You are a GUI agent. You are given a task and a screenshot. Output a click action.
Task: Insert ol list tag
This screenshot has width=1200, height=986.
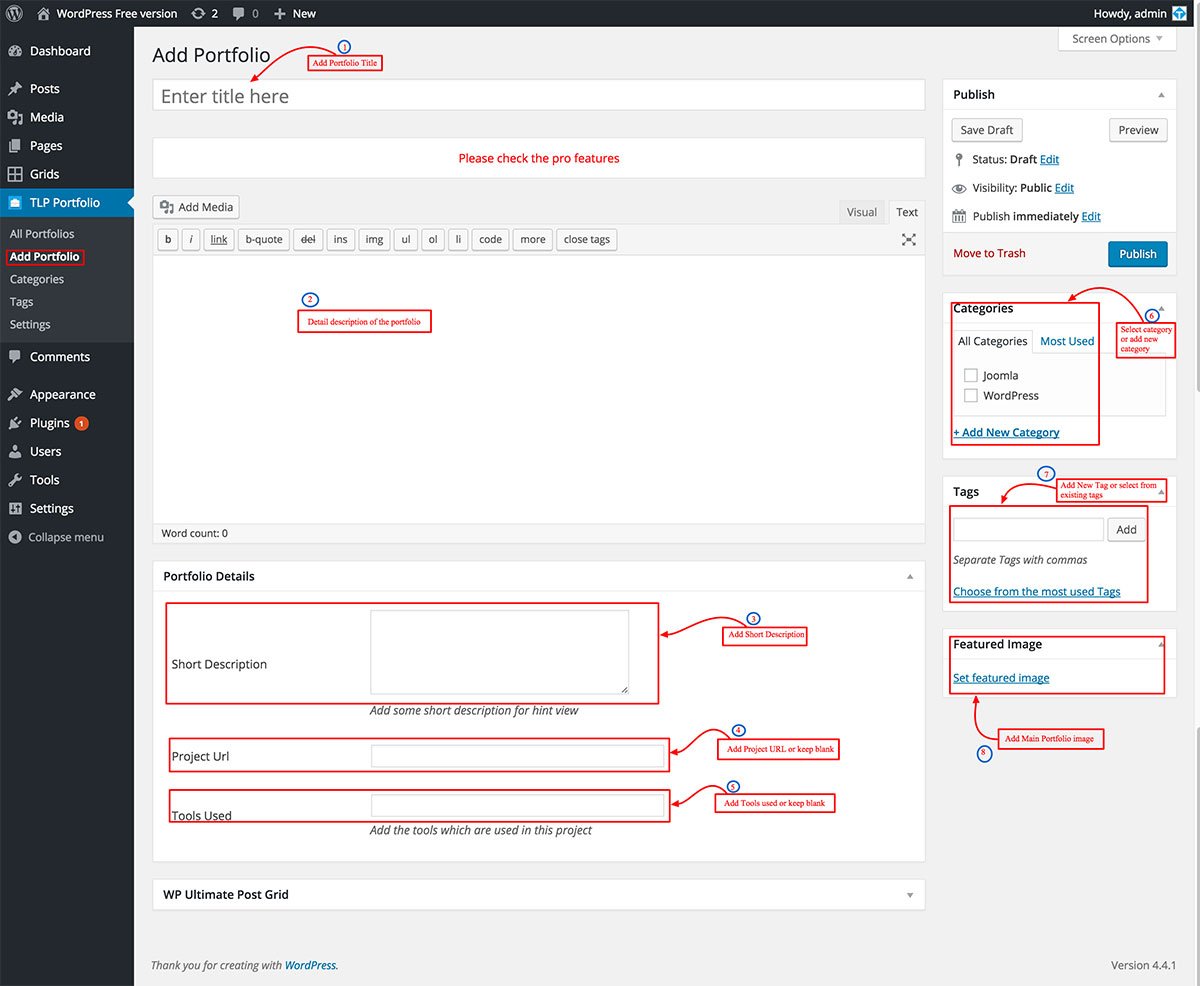[x=432, y=240]
